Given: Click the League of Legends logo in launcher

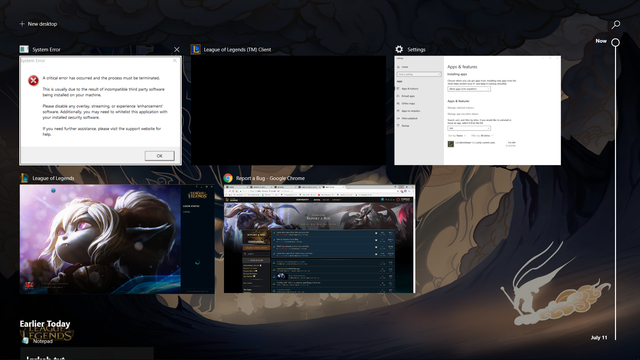Looking at the screenshot, I should point(197,195).
